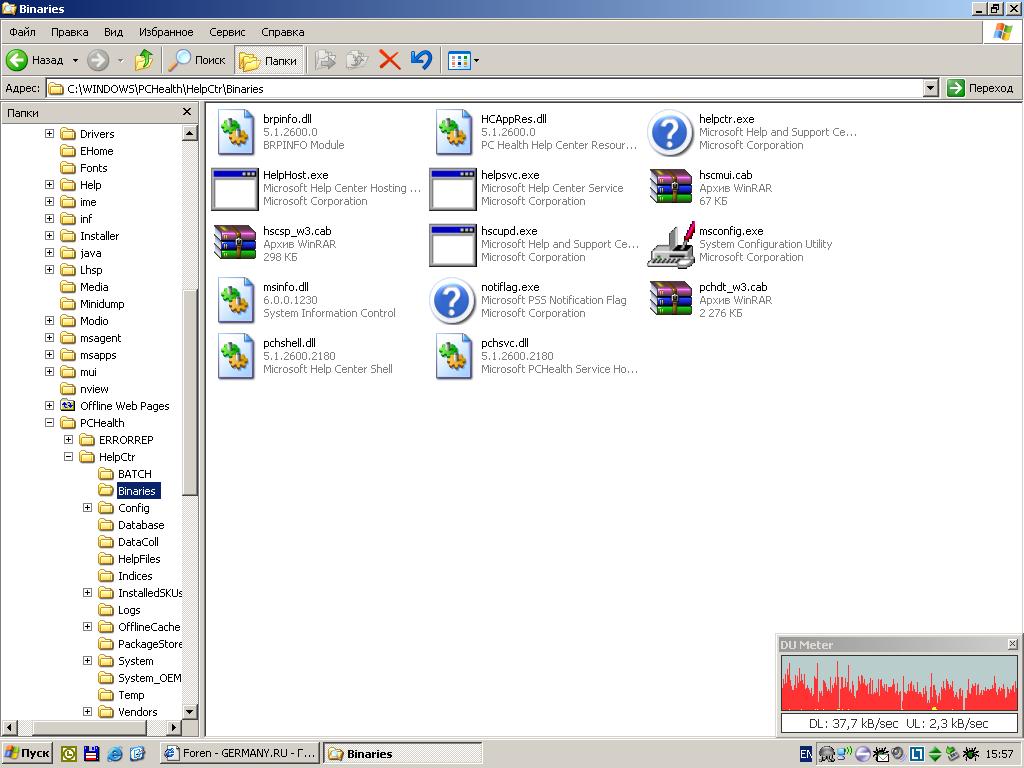
Task: Click the Up one level folder icon
Action: pos(144,60)
